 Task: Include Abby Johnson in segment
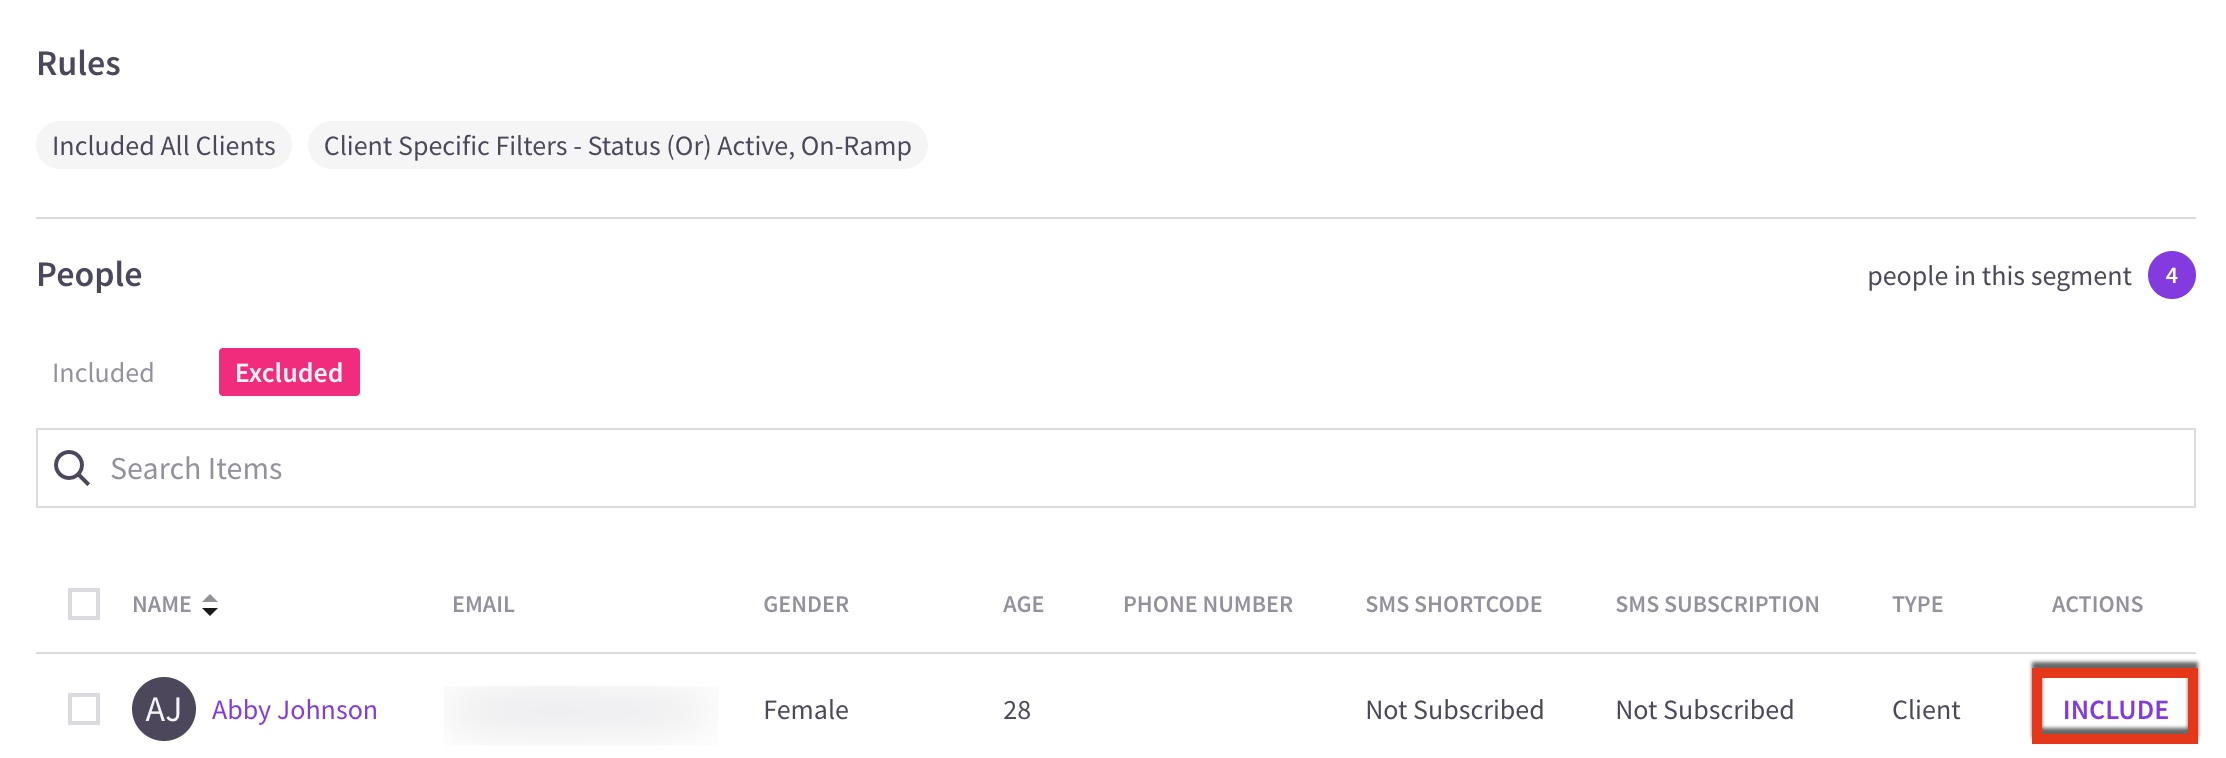2115,709
